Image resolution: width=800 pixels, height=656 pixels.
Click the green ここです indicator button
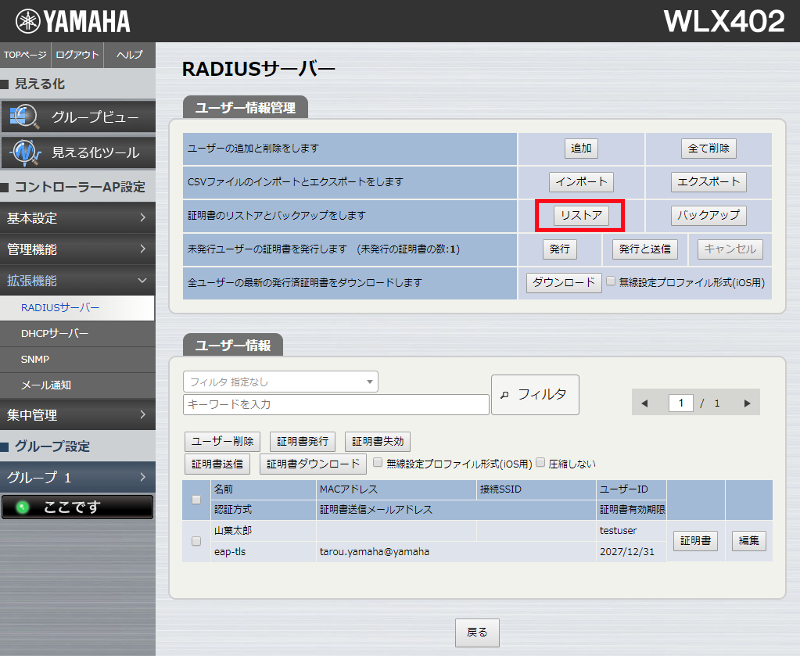(x=77, y=507)
